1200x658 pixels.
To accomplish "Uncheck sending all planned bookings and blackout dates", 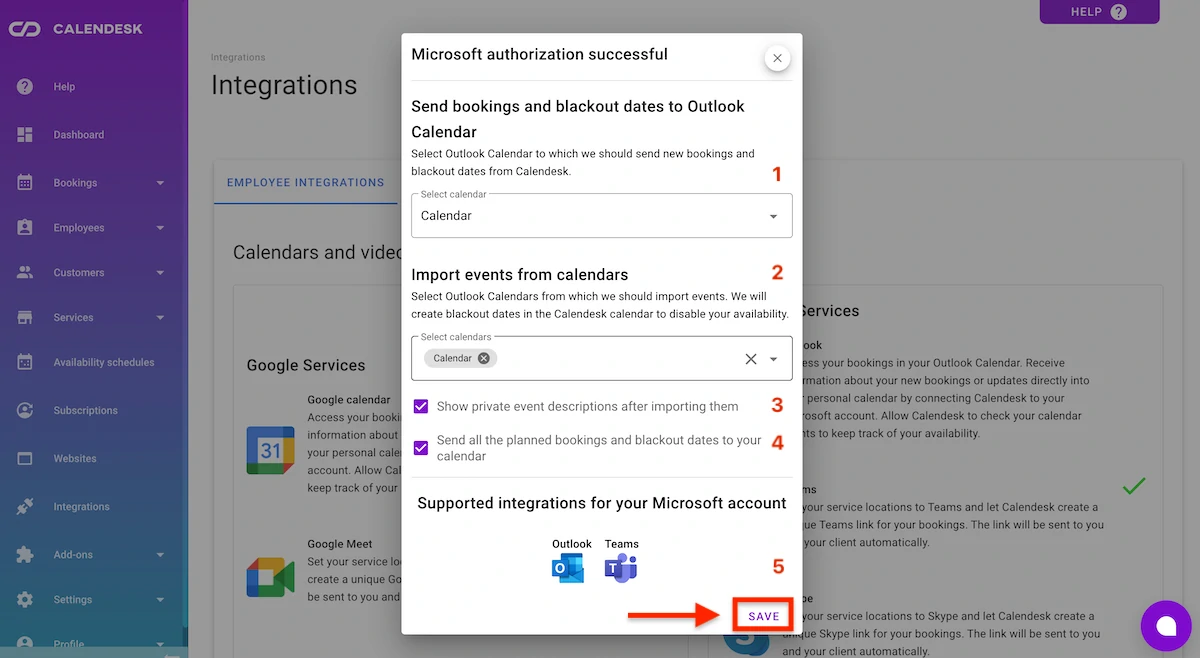I will pyautogui.click(x=421, y=447).
